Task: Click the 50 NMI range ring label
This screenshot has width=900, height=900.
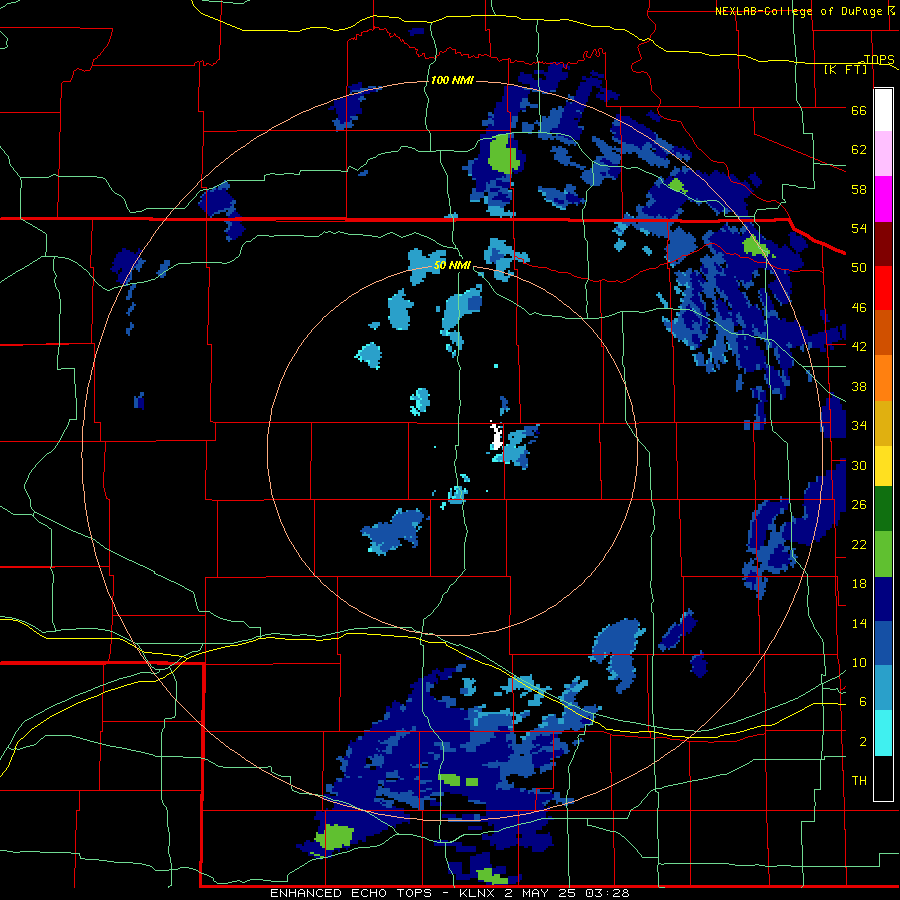Action: point(452,265)
